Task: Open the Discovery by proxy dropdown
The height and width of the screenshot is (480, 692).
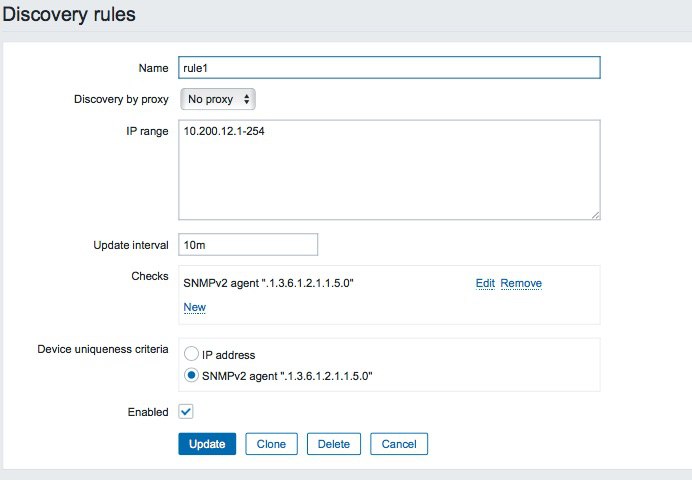Action: [218, 99]
